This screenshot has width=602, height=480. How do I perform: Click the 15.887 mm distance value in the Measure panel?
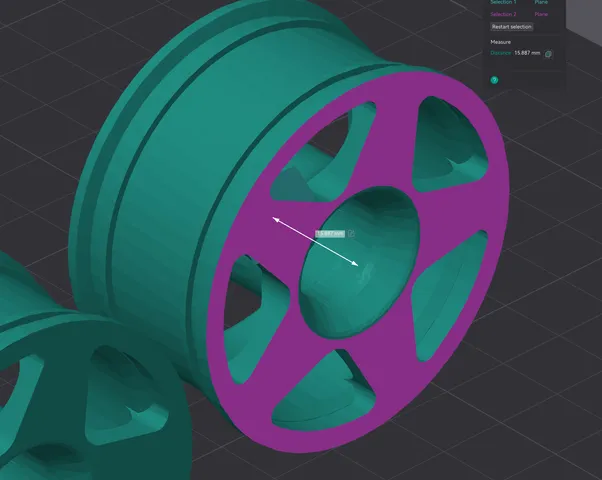527,53
